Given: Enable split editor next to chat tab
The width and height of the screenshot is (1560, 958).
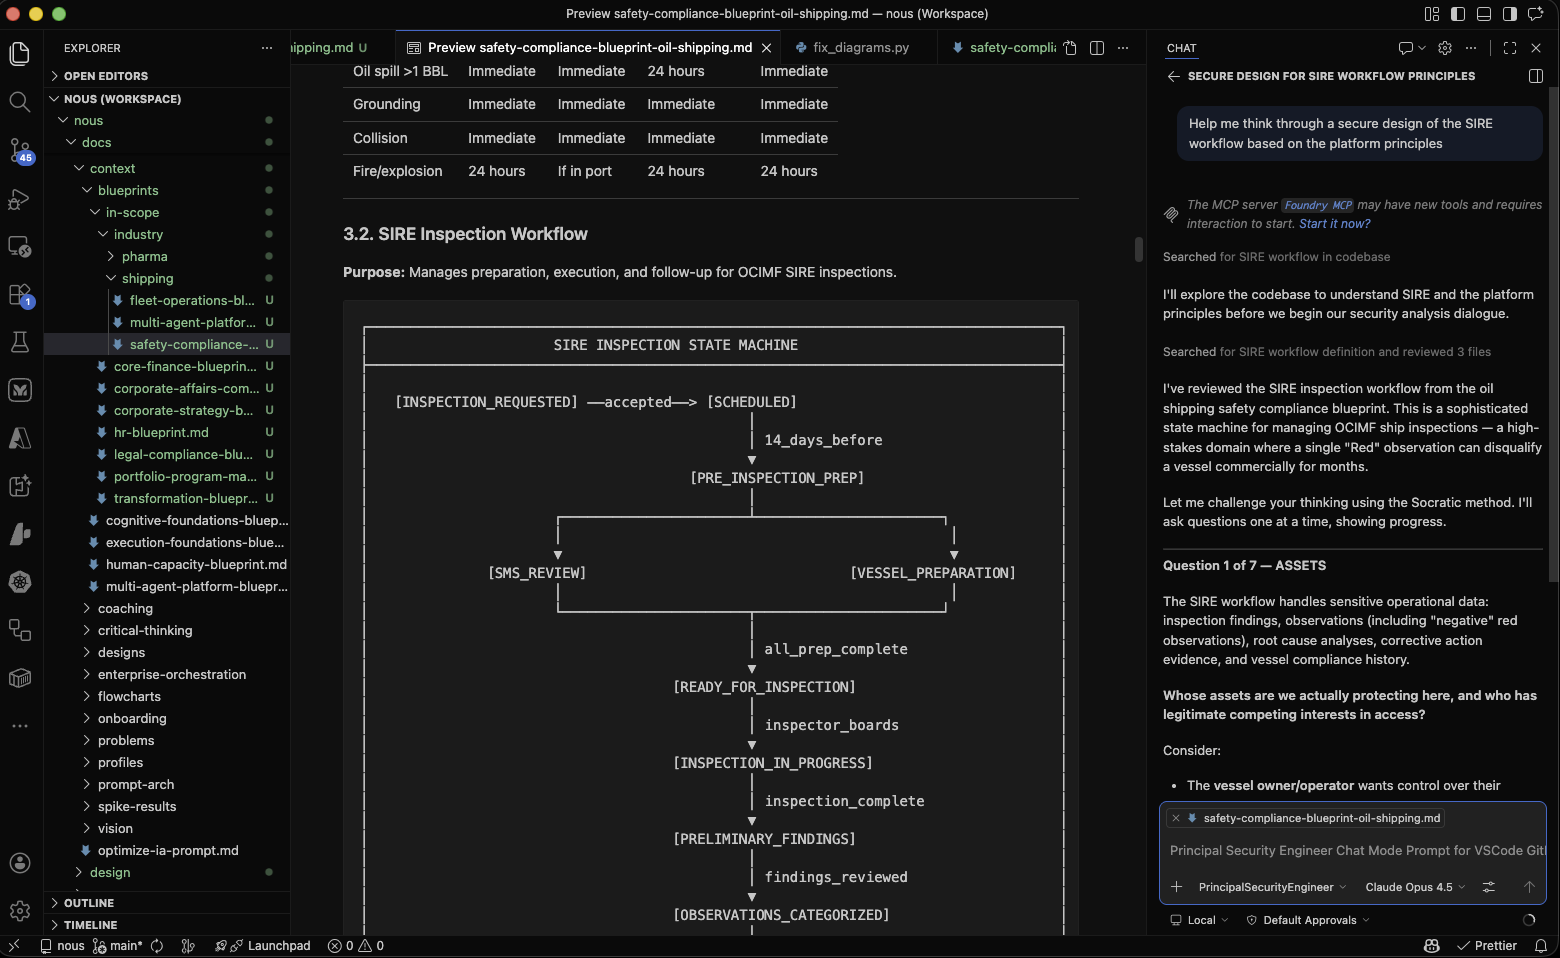Looking at the screenshot, I should pos(1097,47).
